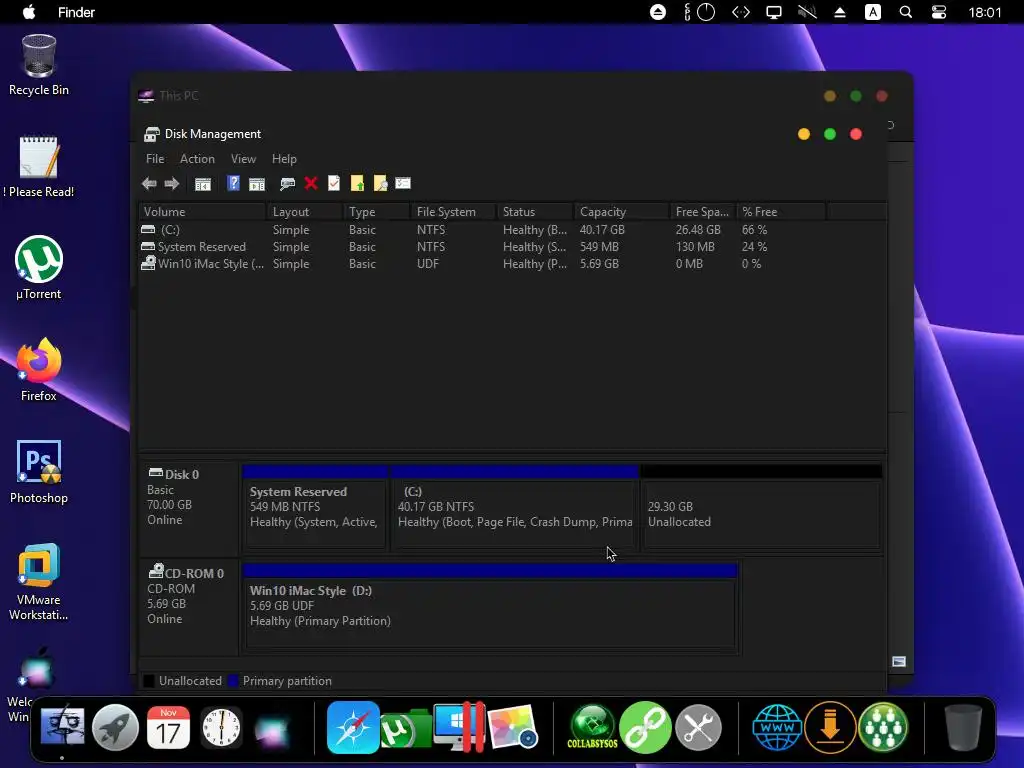Click the muted sound icon in menu bar
The width and height of the screenshot is (1024, 768).
point(807,12)
